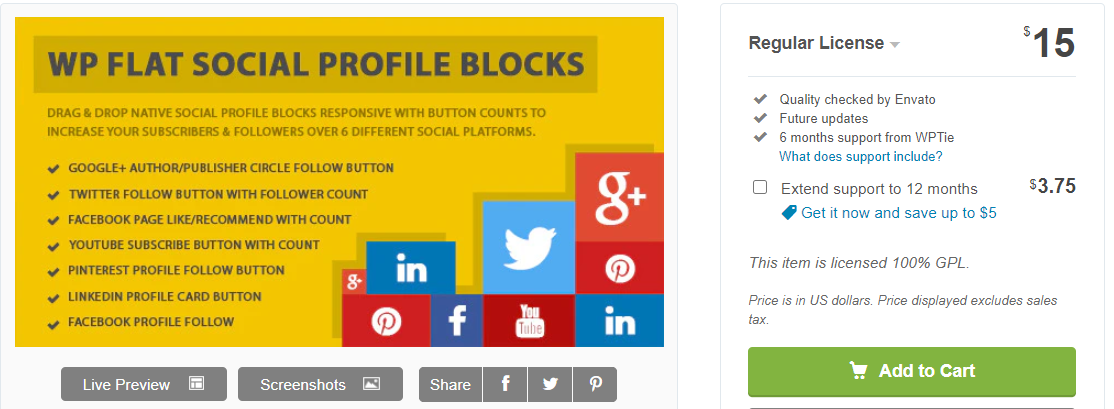Click the large Twitter bird tile
The height and width of the screenshot is (409, 1114).
[529, 247]
